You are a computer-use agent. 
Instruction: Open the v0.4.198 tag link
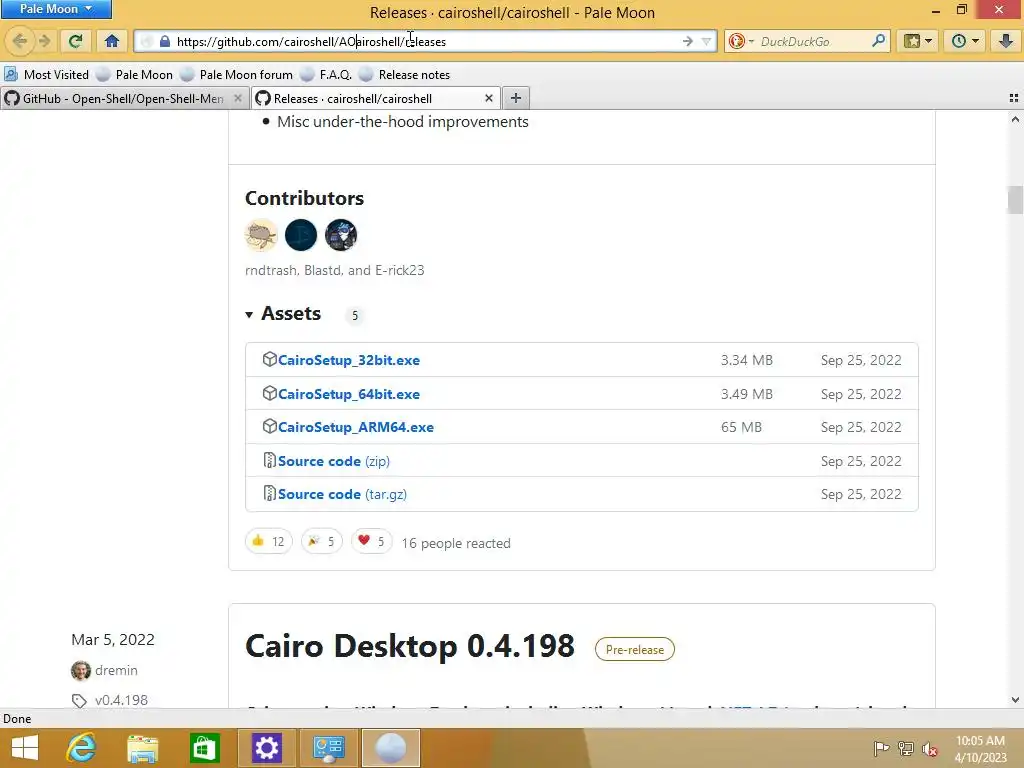(x=121, y=700)
